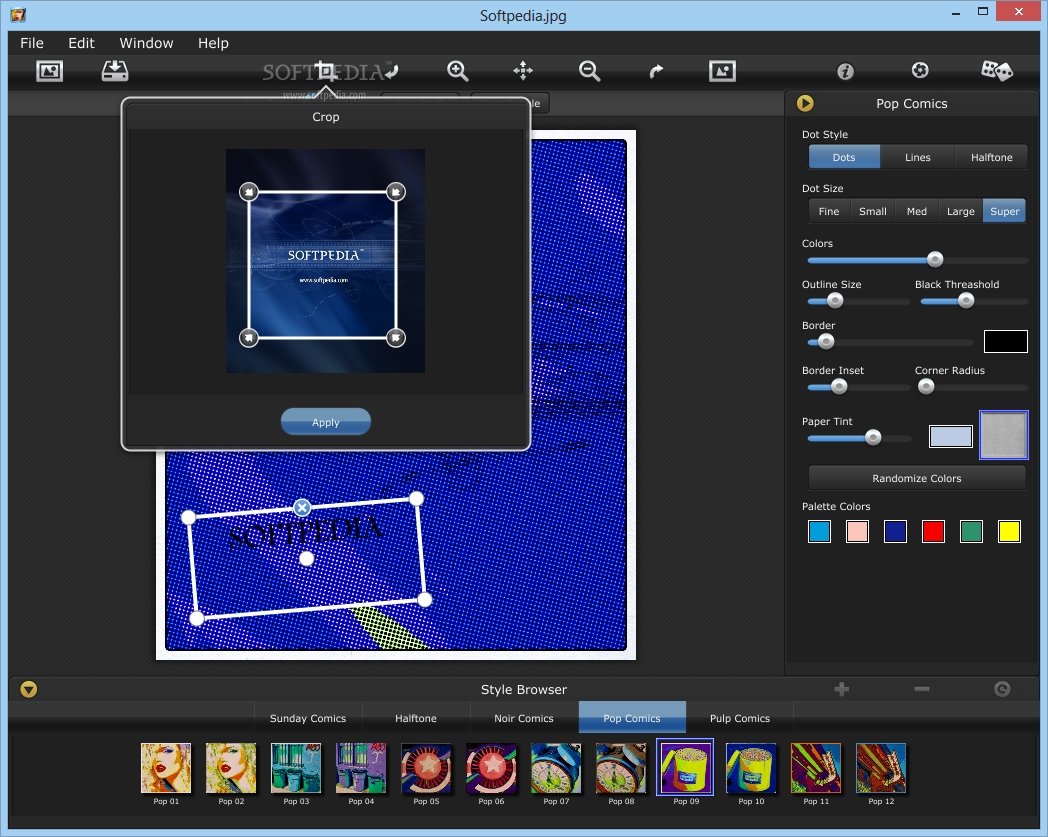This screenshot has width=1048, height=837.
Task: Click the top-right crop corner handle
Action: (x=396, y=192)
